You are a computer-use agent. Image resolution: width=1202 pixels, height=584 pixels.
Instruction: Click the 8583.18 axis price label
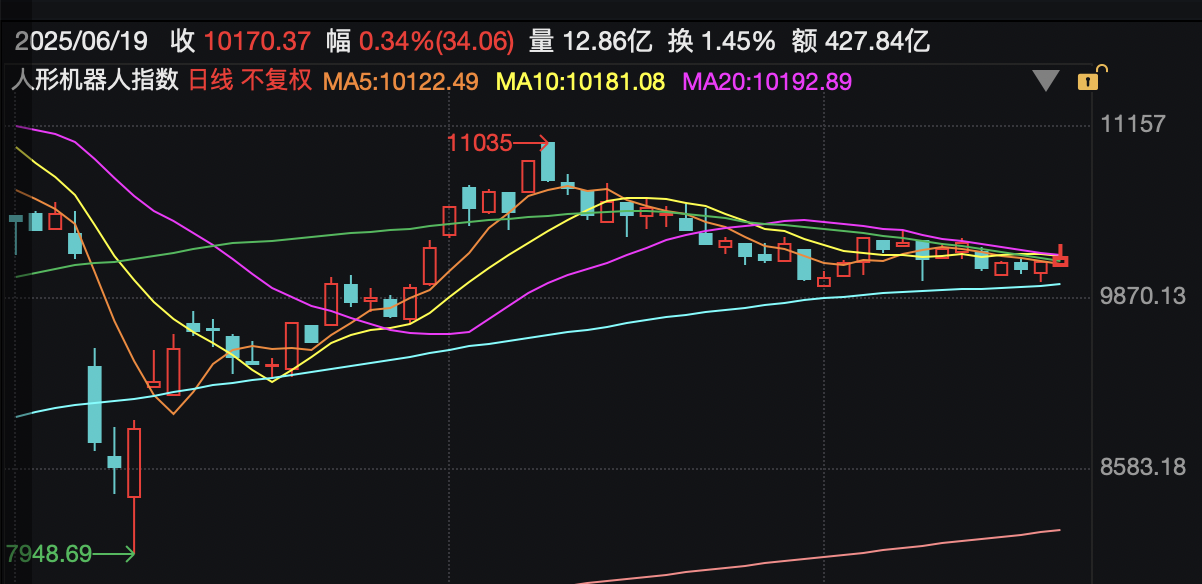tap(1142, 468)
